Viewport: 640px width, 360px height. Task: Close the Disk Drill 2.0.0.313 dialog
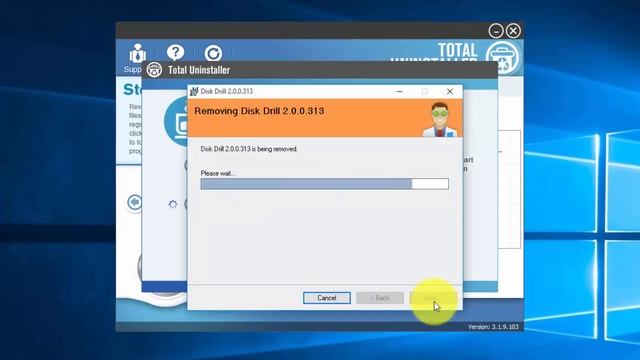click(449, 91)
